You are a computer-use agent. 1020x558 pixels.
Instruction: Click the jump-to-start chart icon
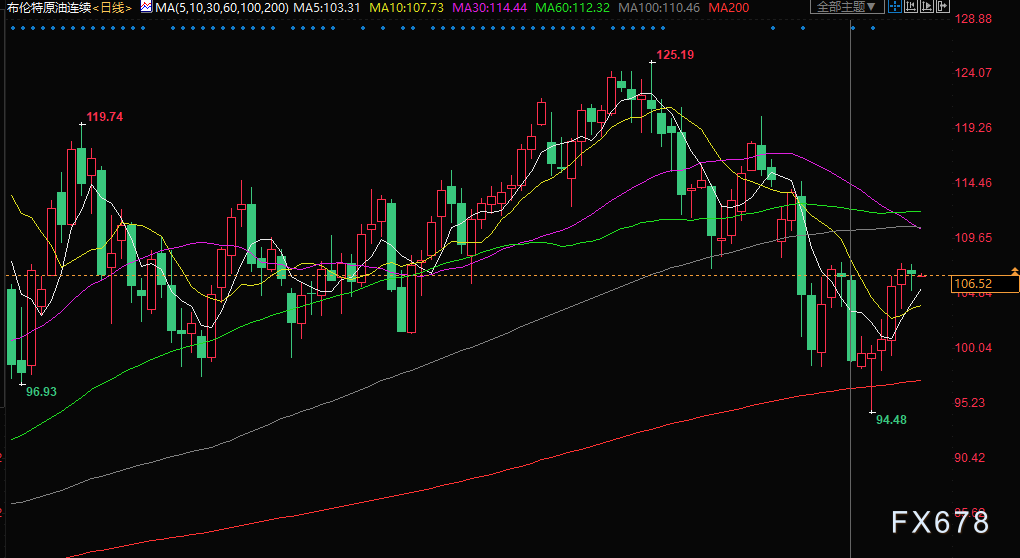pyautogui.click(x=911, y=7)
